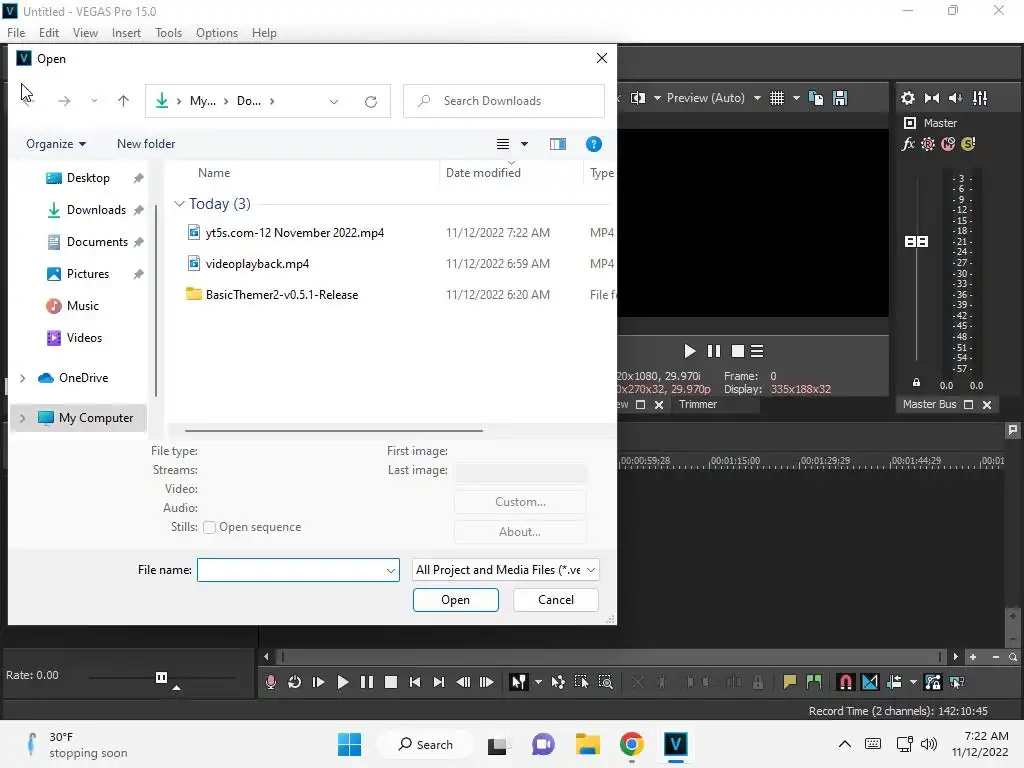Toggle Automatic Crossfades icon
Image resolution: width=1024 pixels, height=768 pixels.
click(x=870, y=682)
